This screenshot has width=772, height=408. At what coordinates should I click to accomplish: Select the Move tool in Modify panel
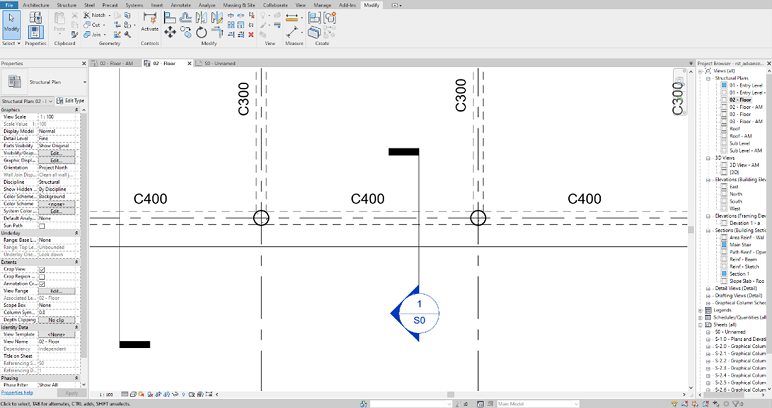(x=170, y=32)
